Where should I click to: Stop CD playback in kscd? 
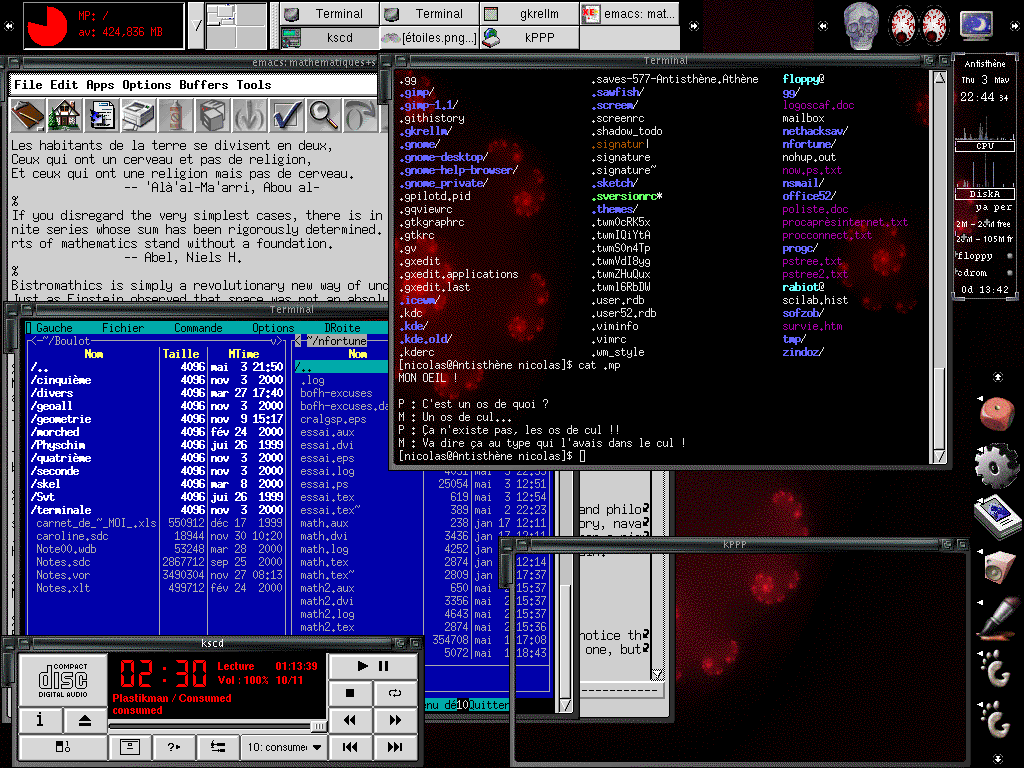click(x=349, y=692)
